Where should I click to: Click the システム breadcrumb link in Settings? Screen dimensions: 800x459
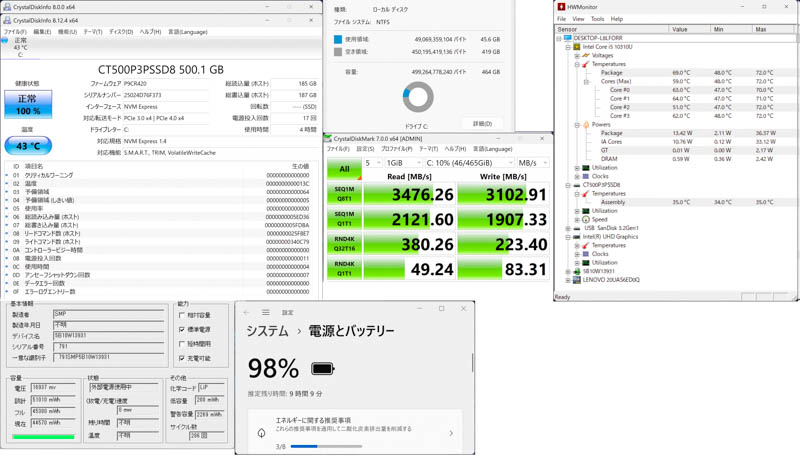(x=267, y=331)
